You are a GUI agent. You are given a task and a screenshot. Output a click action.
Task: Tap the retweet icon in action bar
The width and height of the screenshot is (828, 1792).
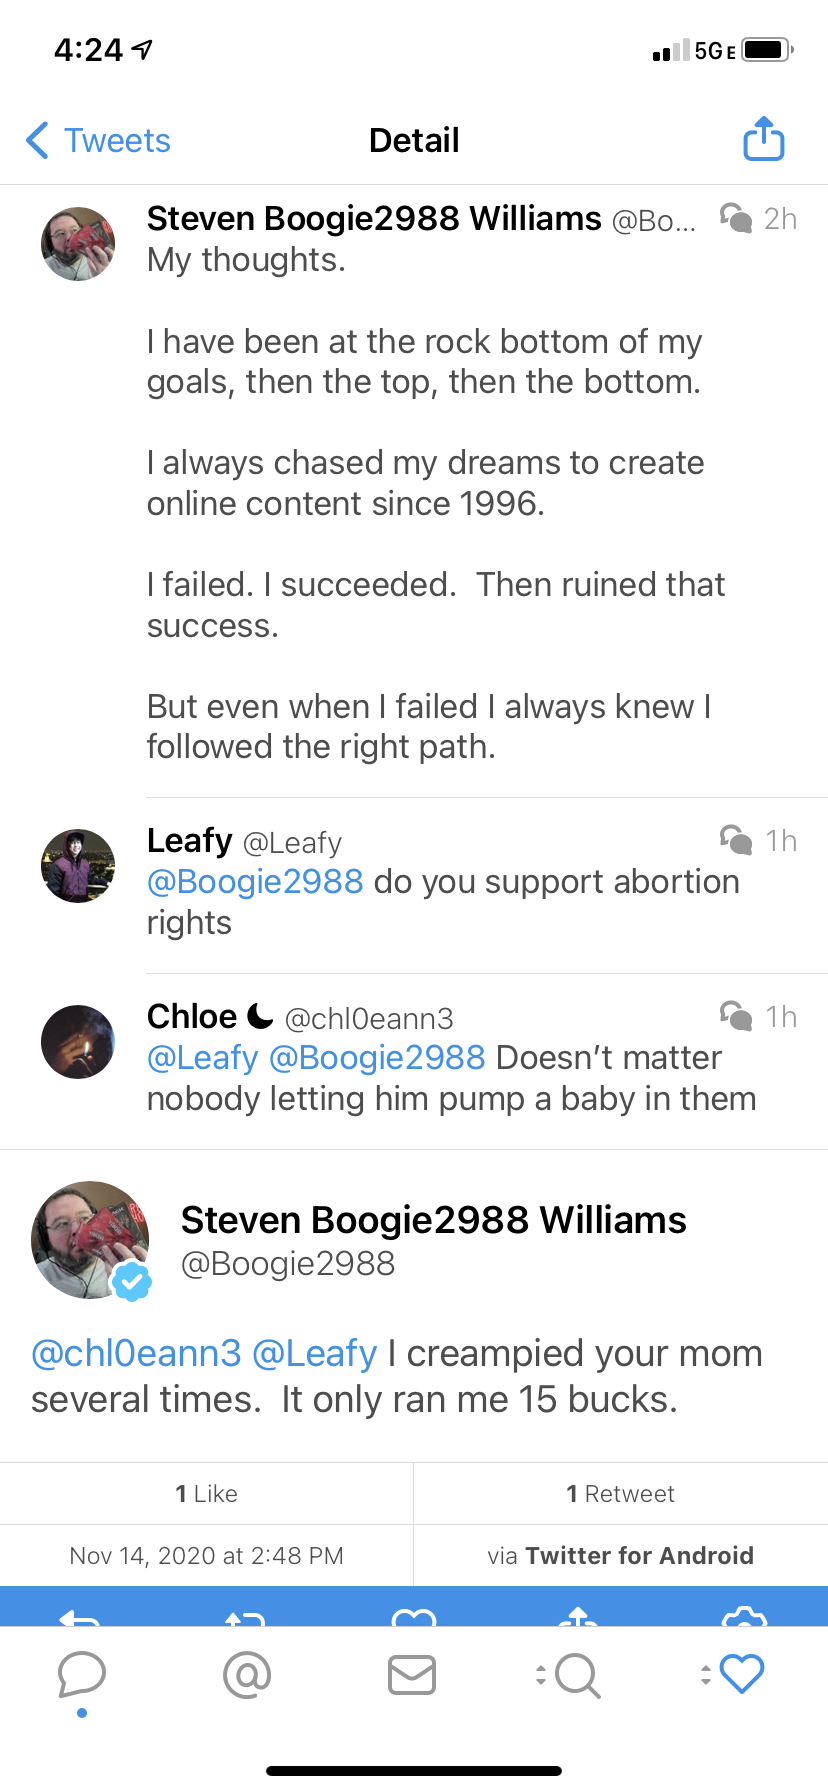[x=245, y=1615]
